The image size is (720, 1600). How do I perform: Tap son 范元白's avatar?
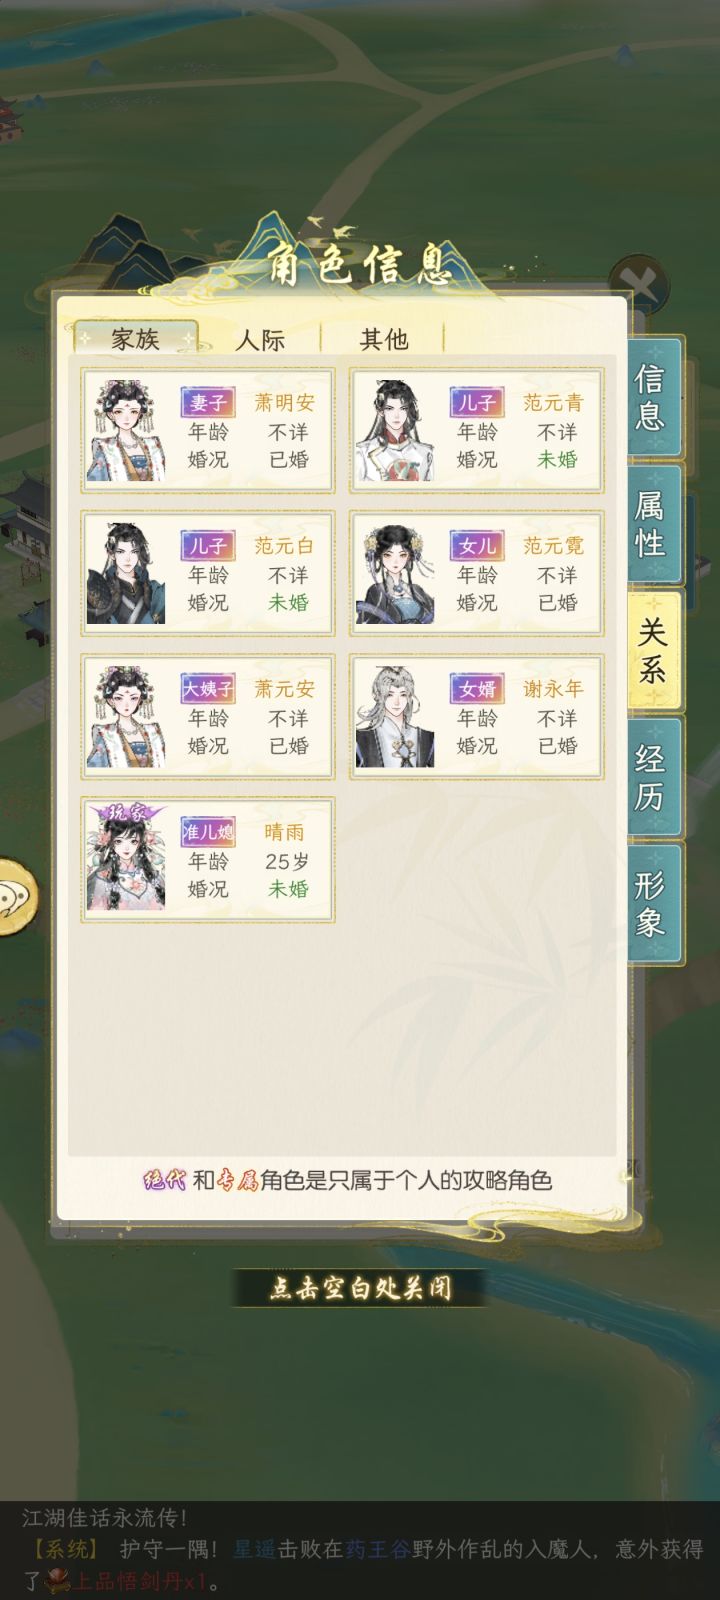coord(127,574)
